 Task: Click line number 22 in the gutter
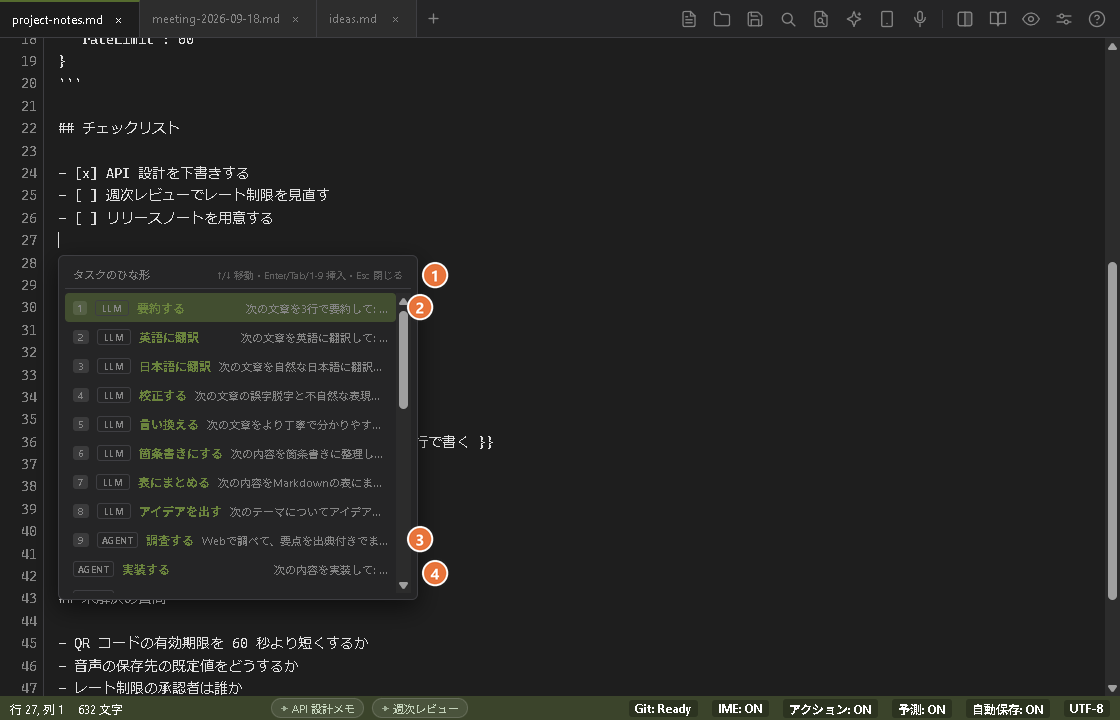point(29,128)
